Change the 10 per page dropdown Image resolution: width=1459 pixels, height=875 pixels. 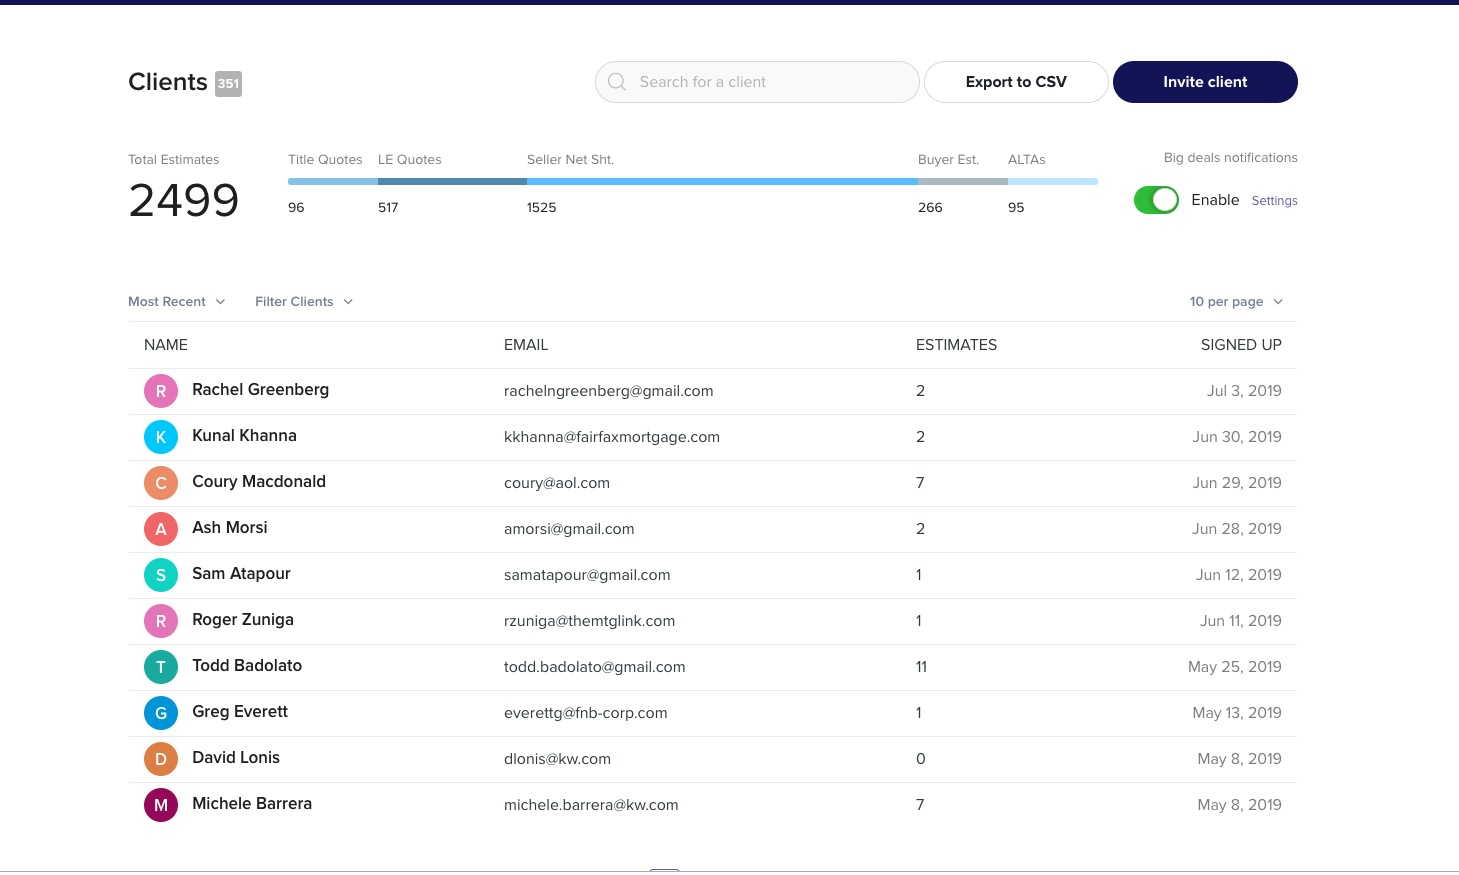tap(1235, 302)
